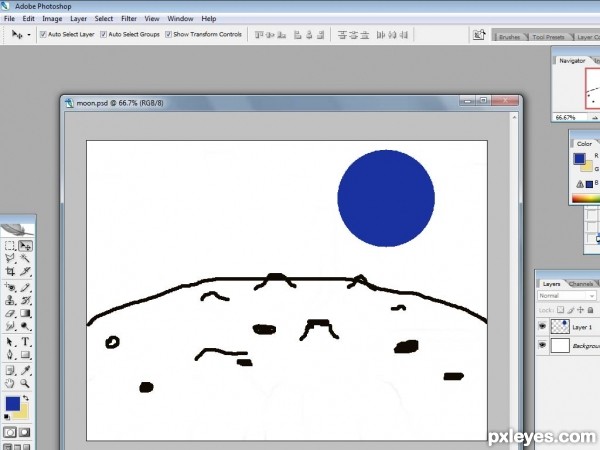Screen dimensions: 600x450
Task: Click distribute top edges icon
Action: point(342,35)
